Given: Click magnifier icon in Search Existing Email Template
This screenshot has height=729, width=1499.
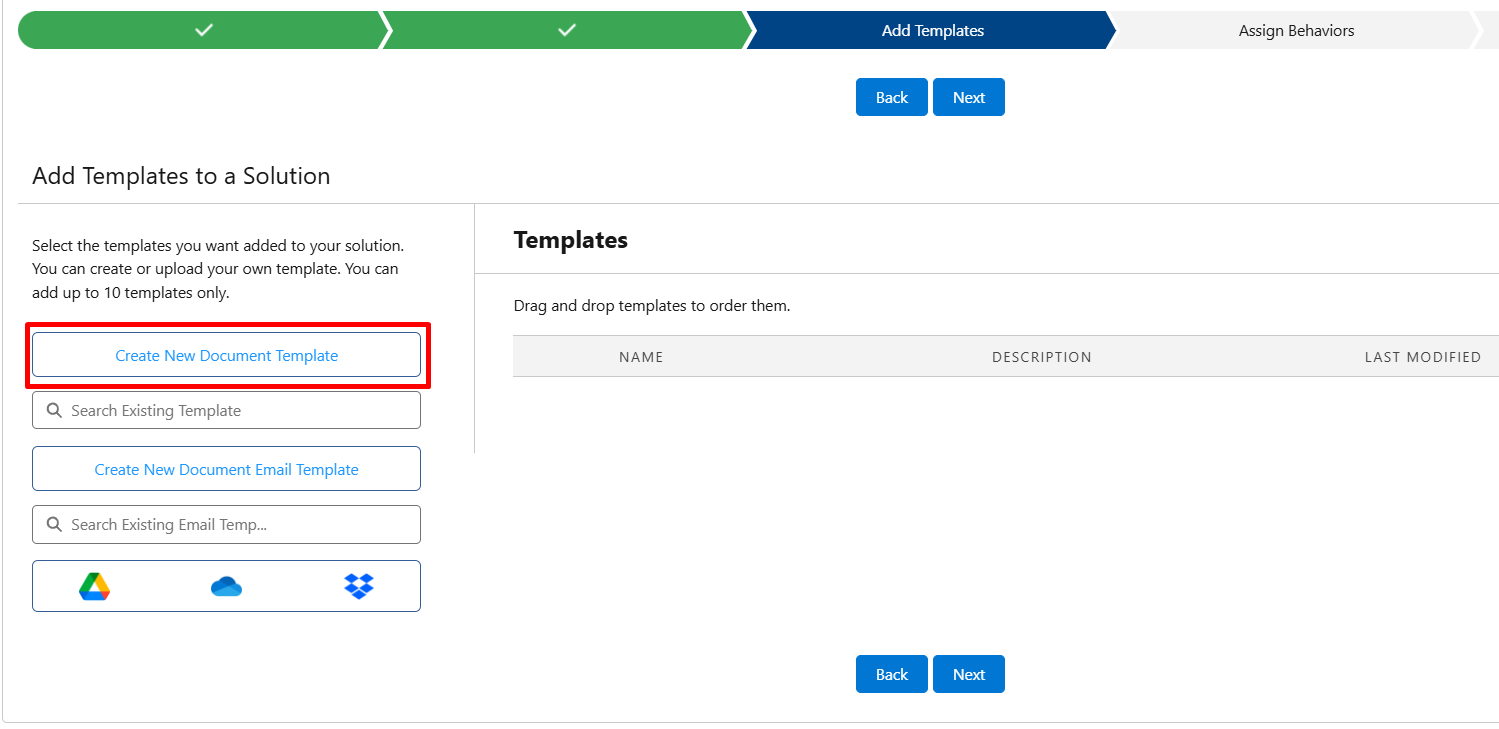Looking at the screenshot, I should click(x=55, y=524).
